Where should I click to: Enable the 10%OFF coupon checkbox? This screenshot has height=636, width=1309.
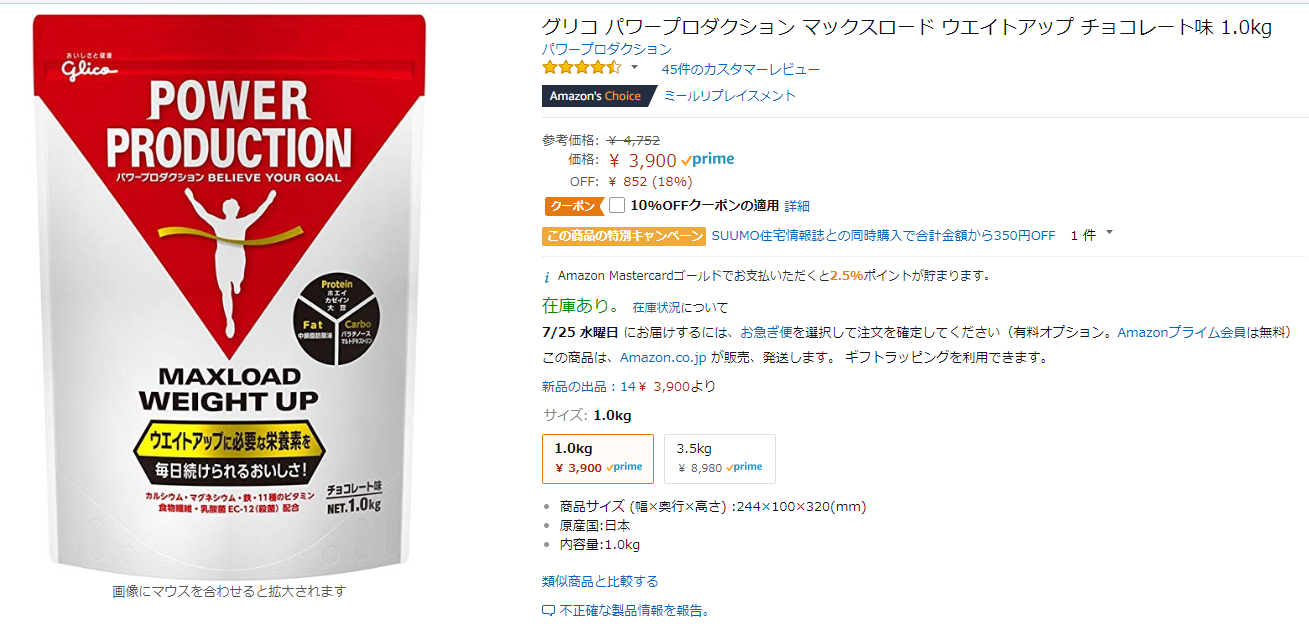[x=617, y=205]
